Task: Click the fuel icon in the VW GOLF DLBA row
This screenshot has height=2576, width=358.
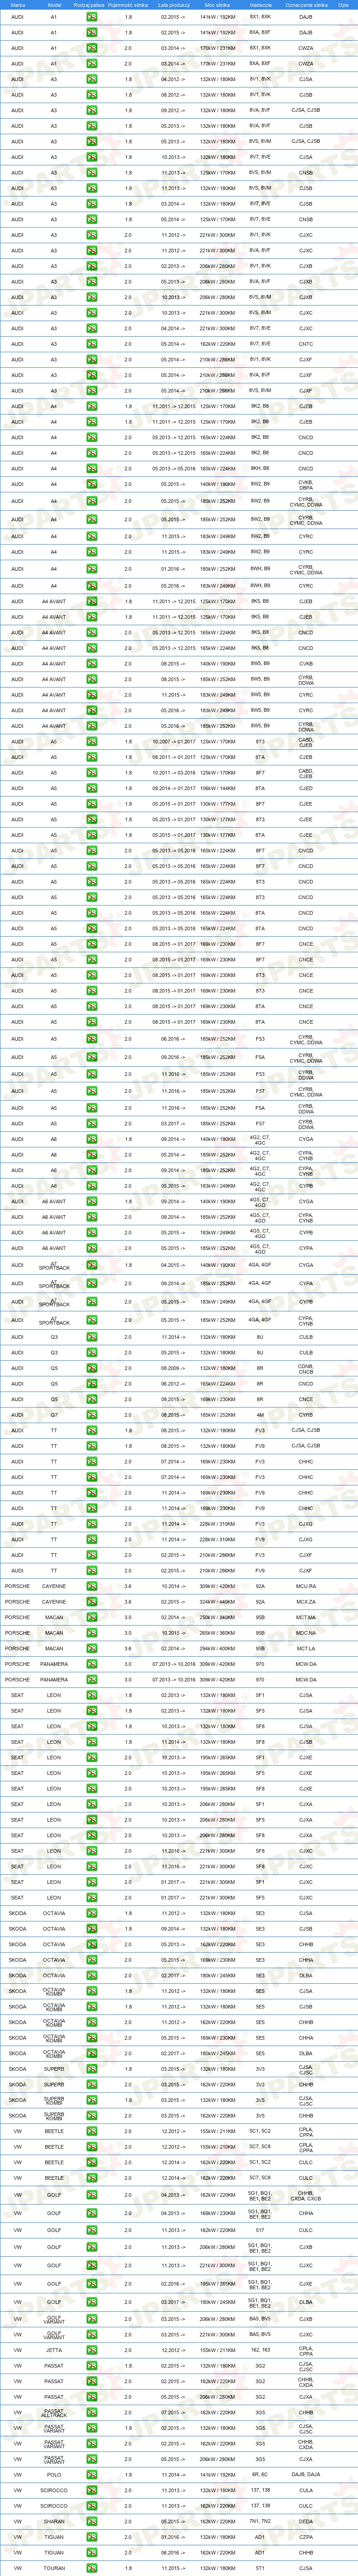Action: (x=92, y=2302)
